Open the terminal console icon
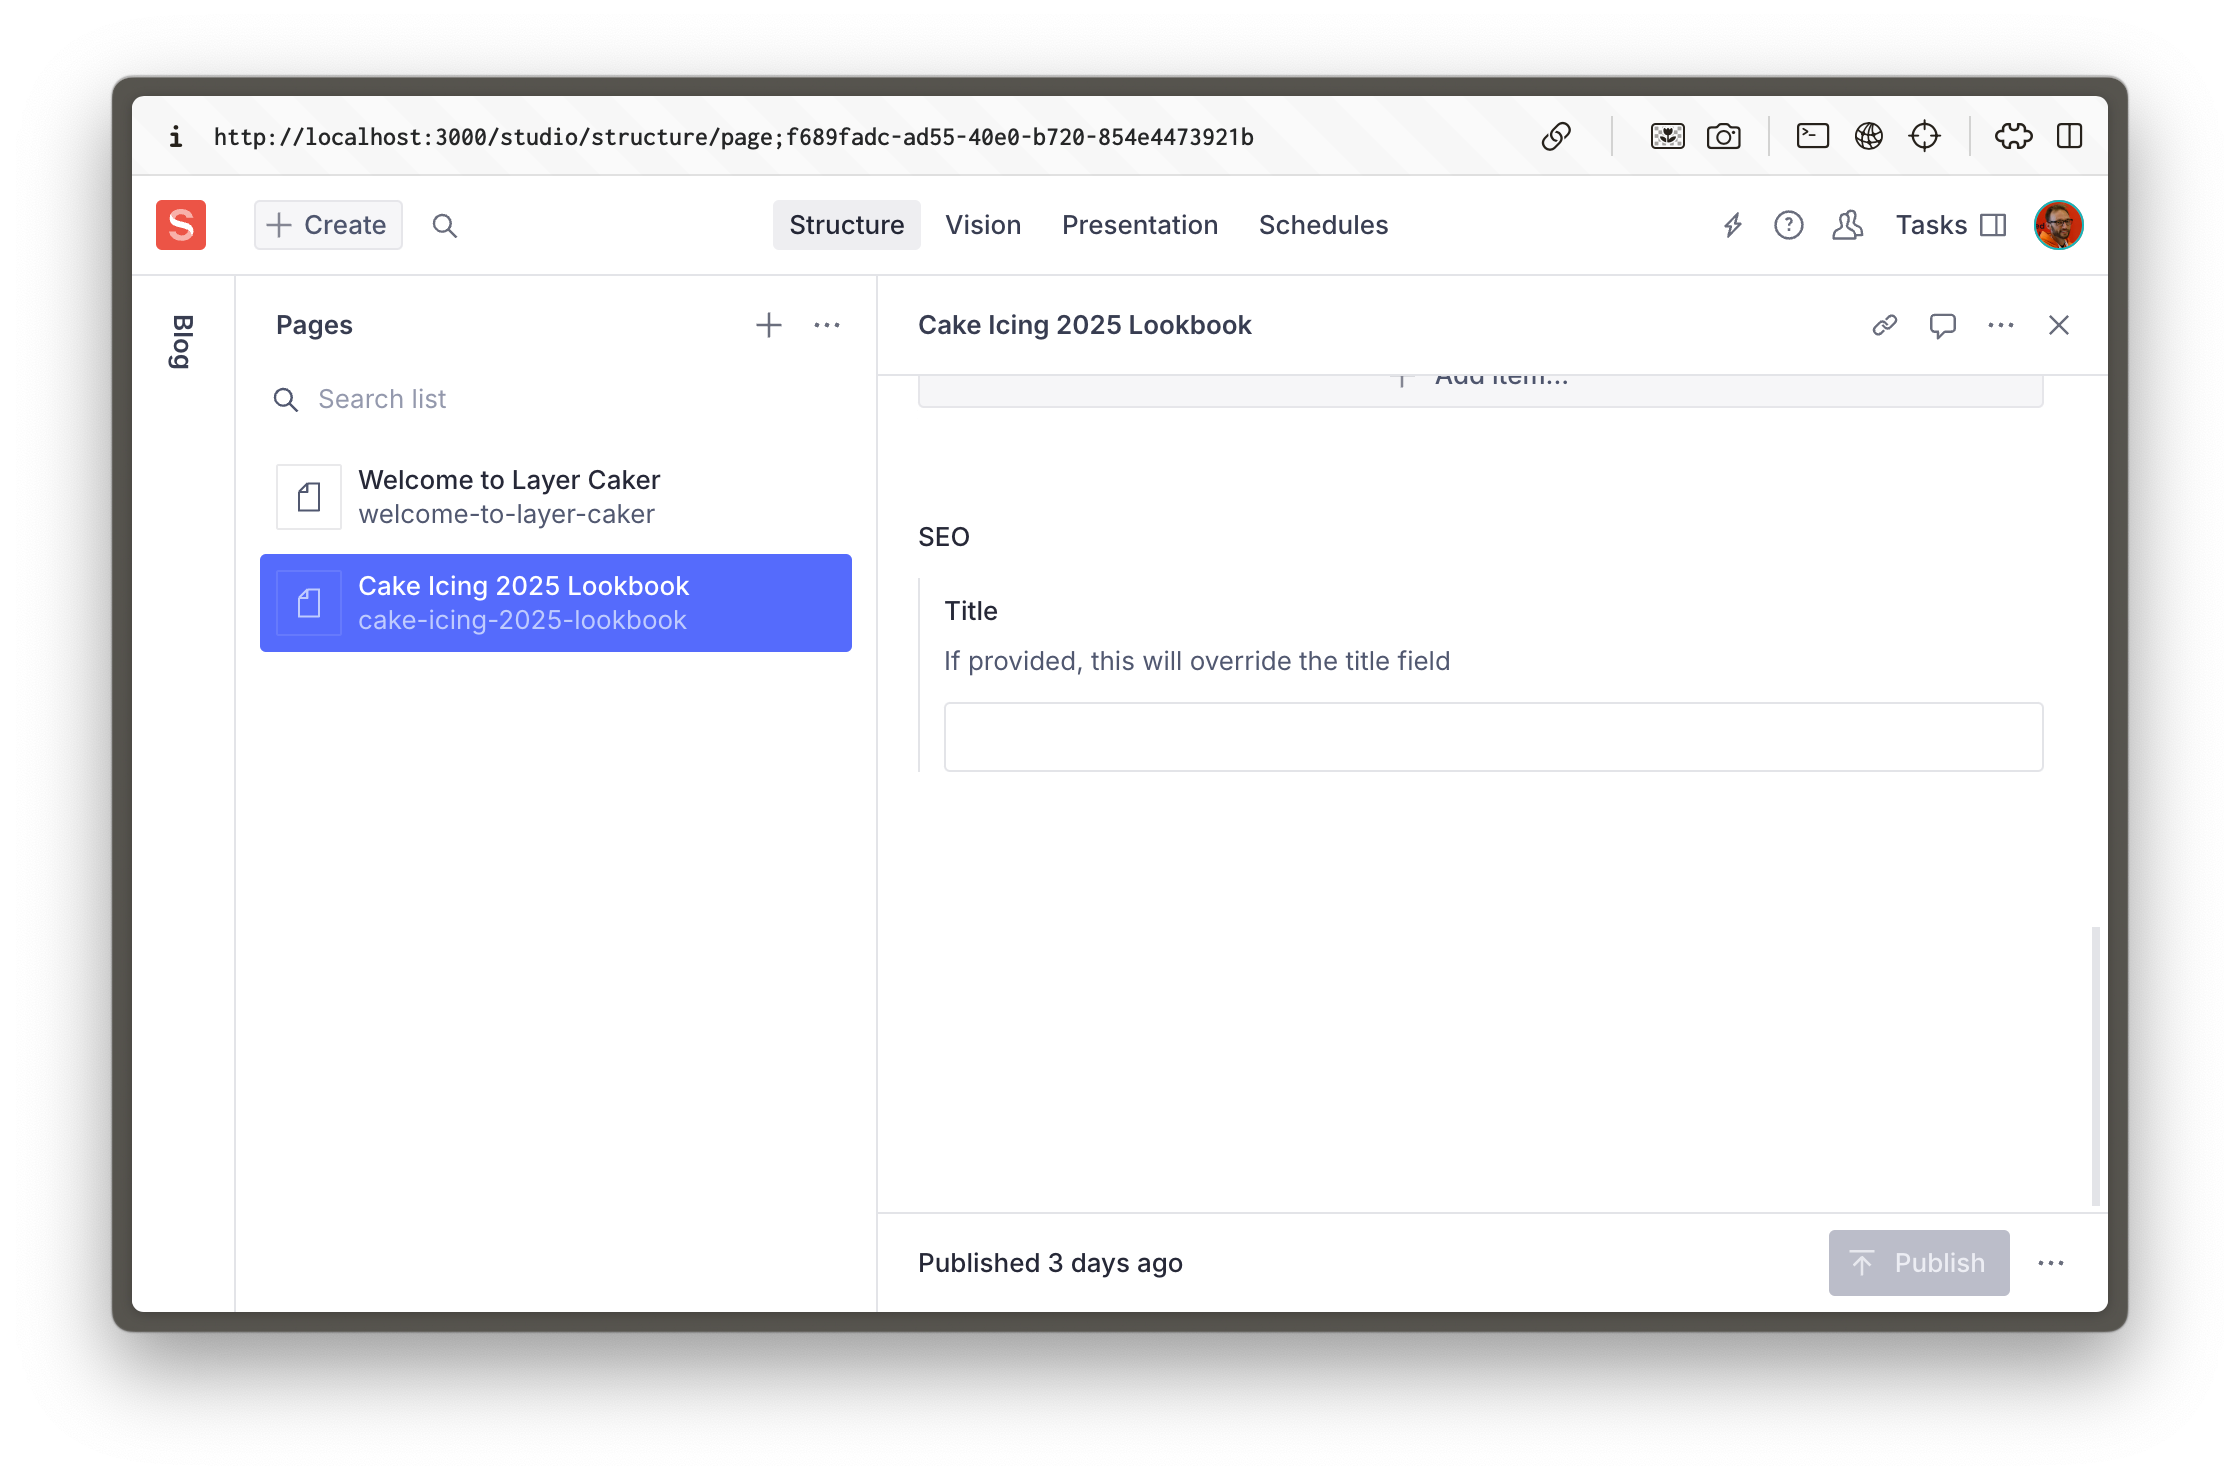2240x1480 pixels. click(1812, 136)
